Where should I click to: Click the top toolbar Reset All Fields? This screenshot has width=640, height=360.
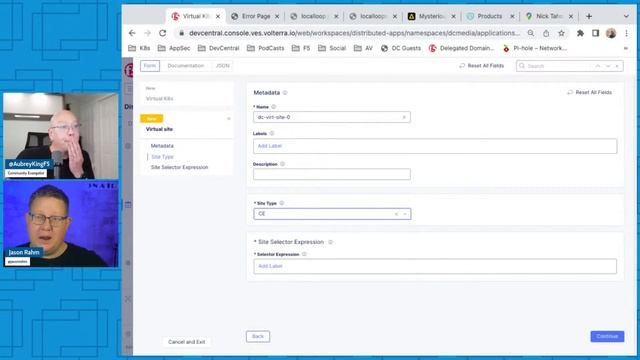click(482, 66)
